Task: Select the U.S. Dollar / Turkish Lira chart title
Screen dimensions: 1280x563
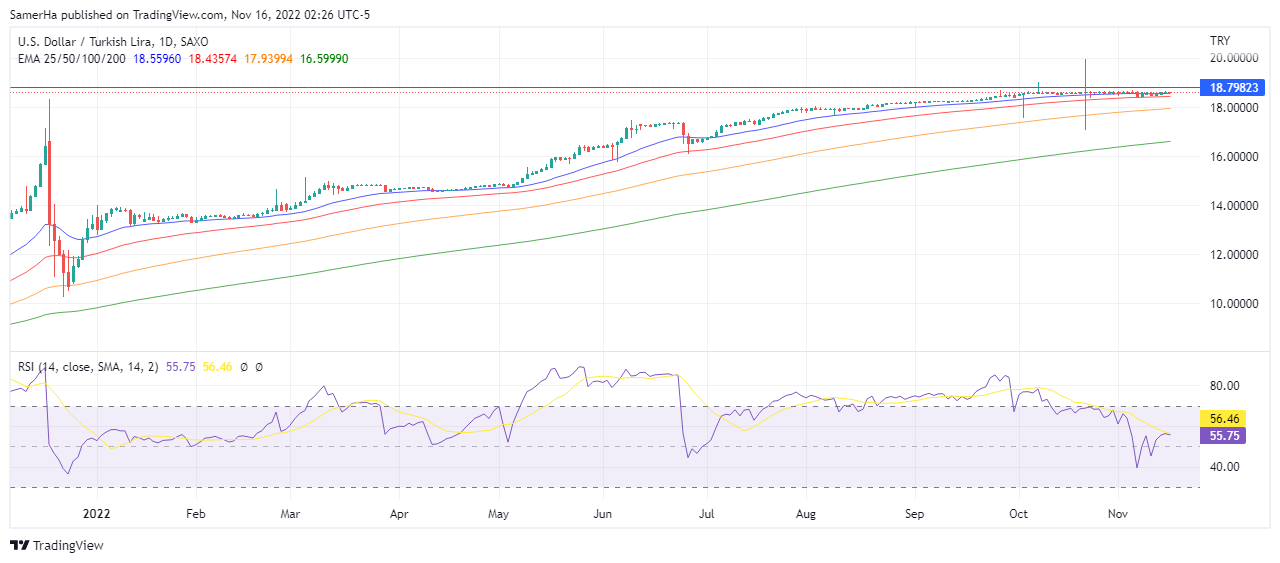Action: pyautogui.click(x=113, y=41)
